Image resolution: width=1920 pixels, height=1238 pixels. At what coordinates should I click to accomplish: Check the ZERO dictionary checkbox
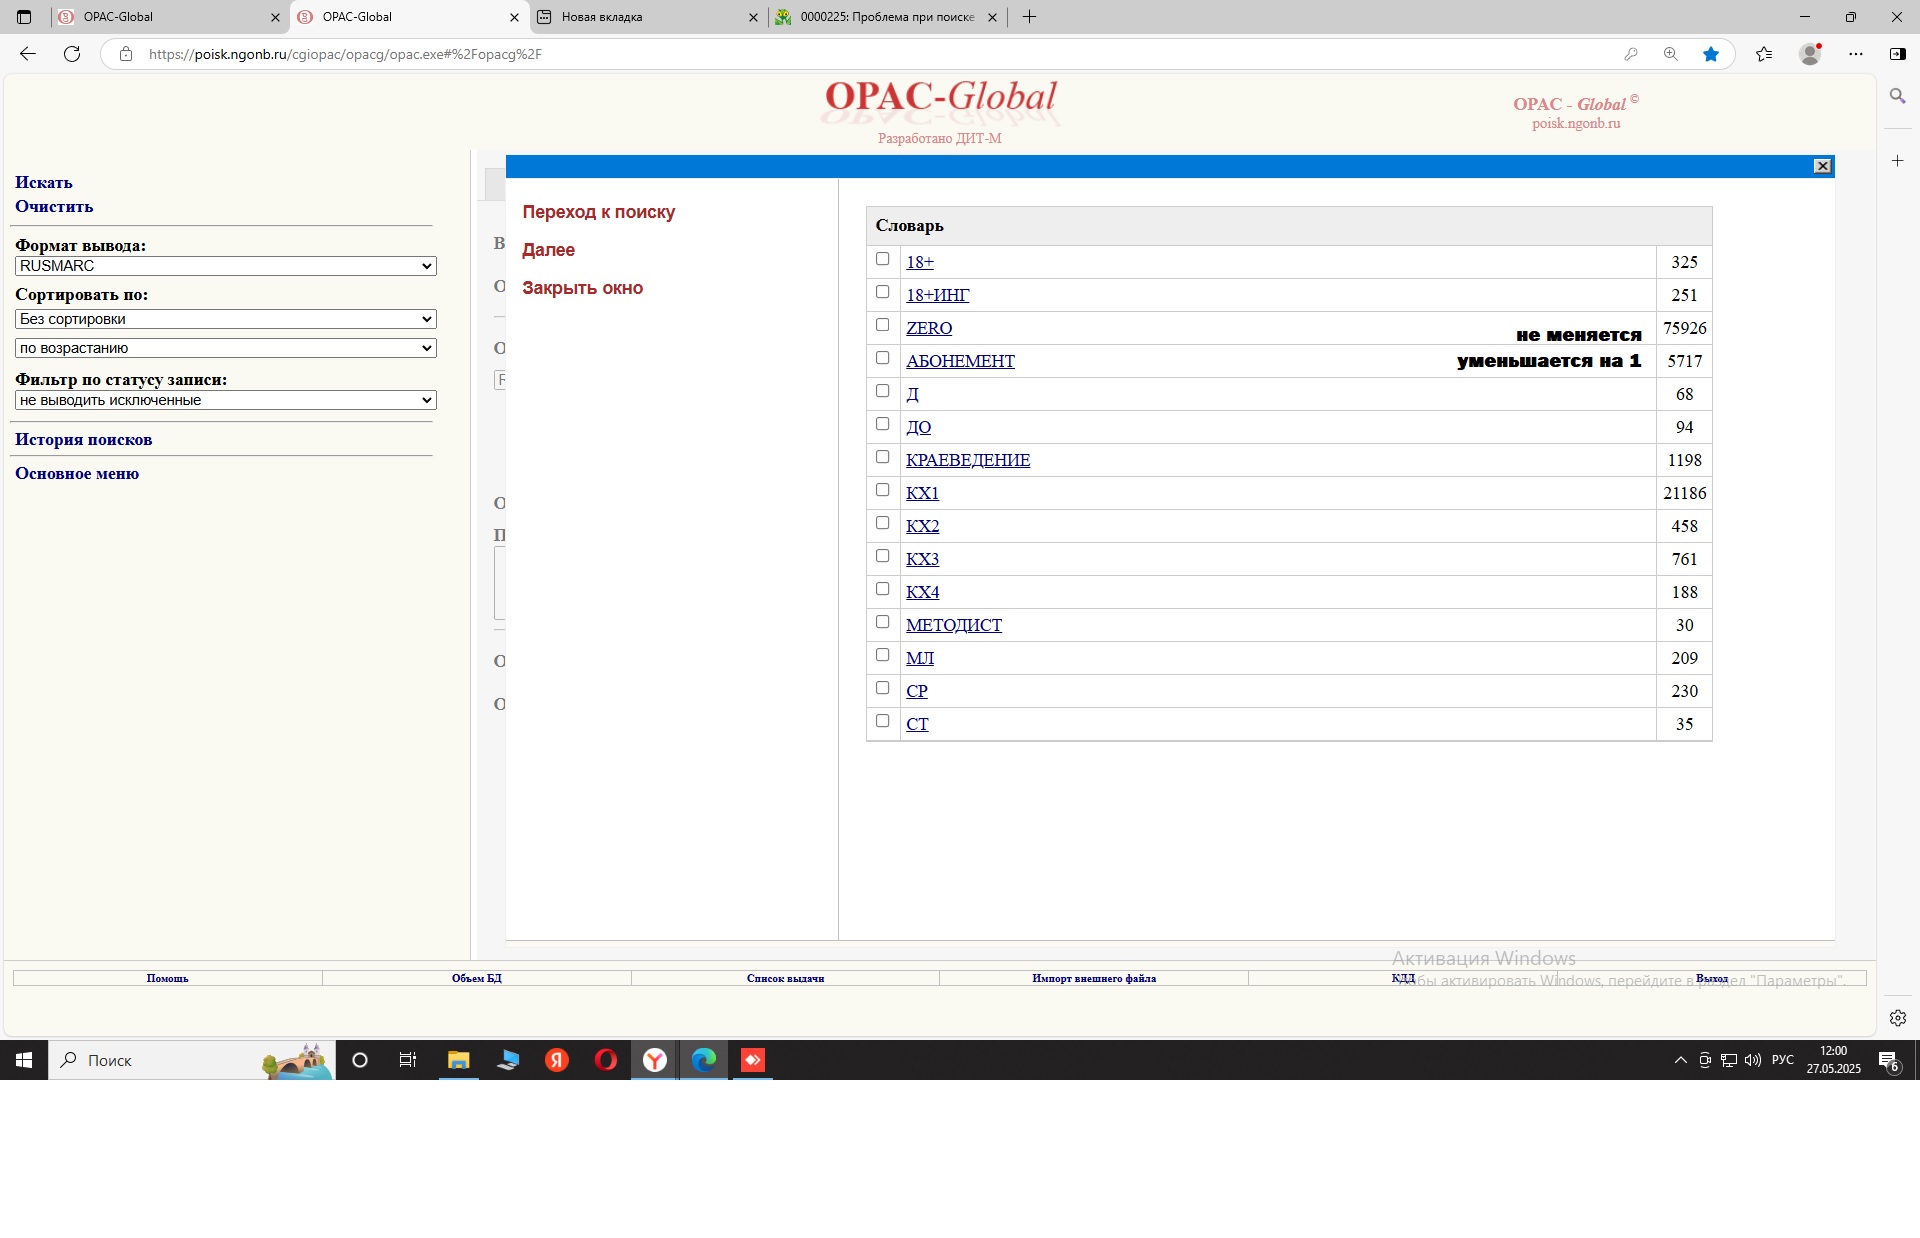pos(882,325)
